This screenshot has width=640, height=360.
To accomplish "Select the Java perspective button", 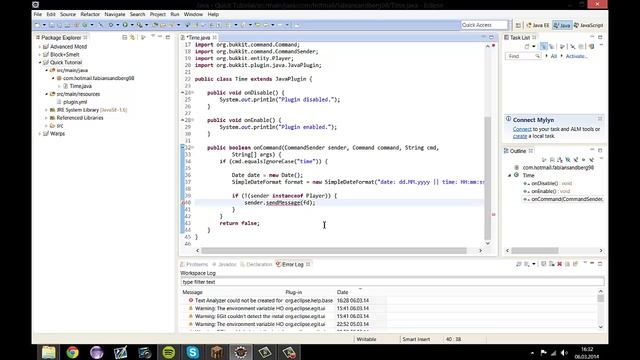I will click(562, 25).
